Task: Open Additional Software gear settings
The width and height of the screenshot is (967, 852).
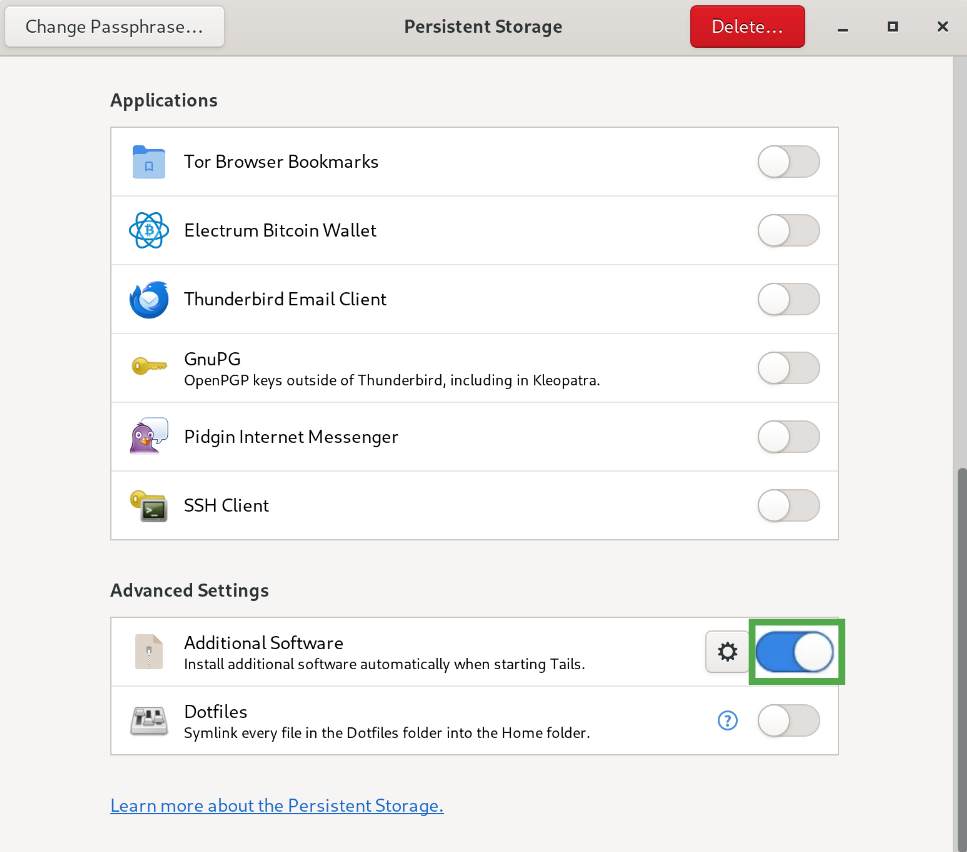Action: pyautogui.click(x=727, y=652)
